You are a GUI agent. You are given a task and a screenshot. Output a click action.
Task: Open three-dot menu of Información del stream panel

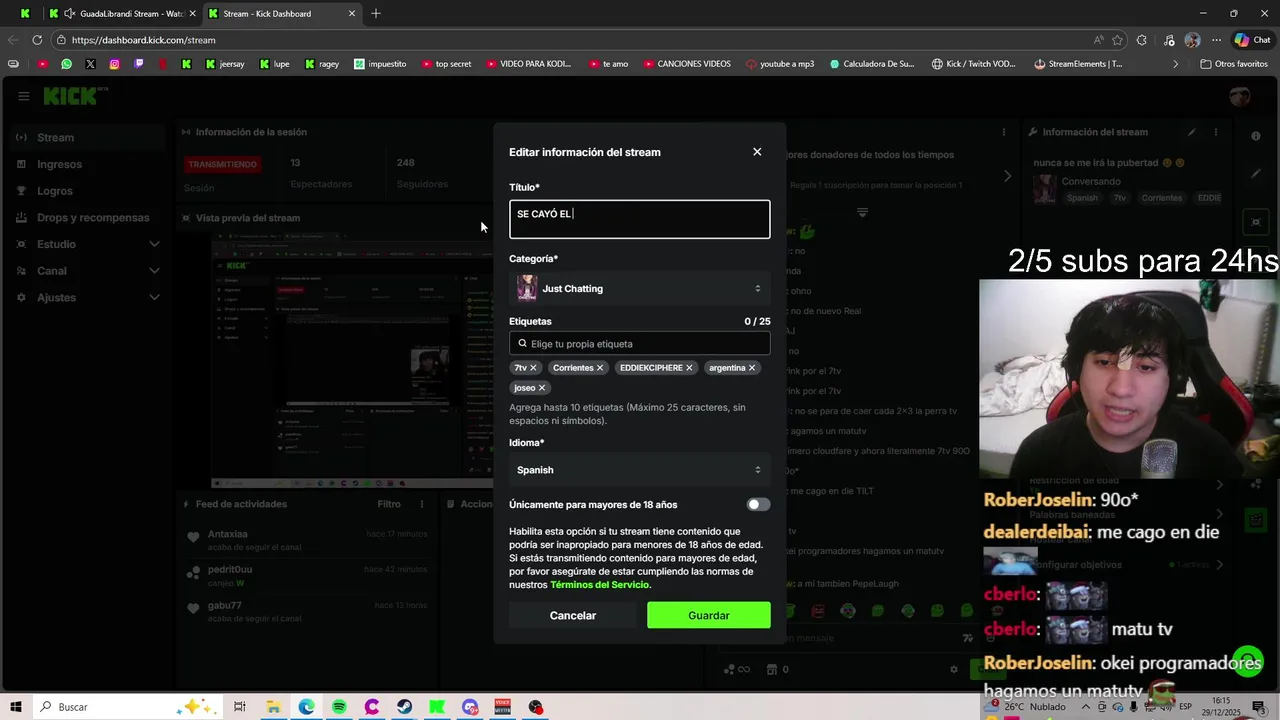1216,132
